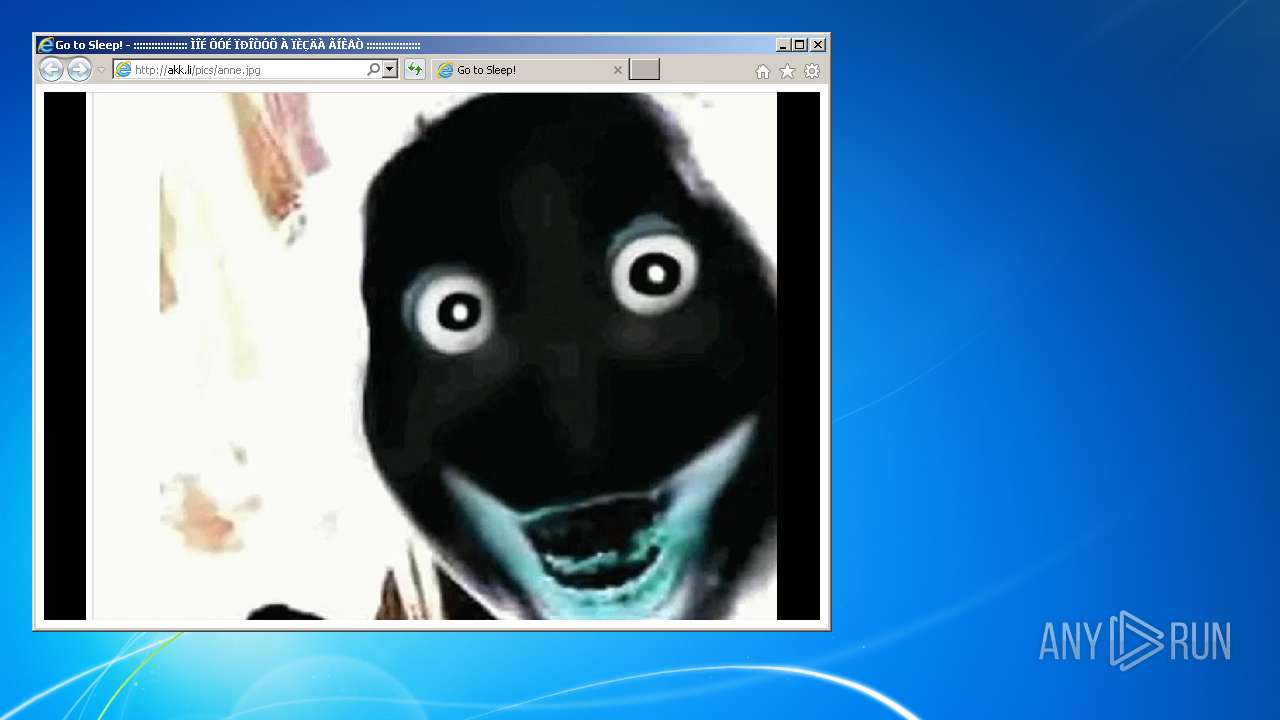Select the 'Go to Sleep!' tab

coord(530,70)
